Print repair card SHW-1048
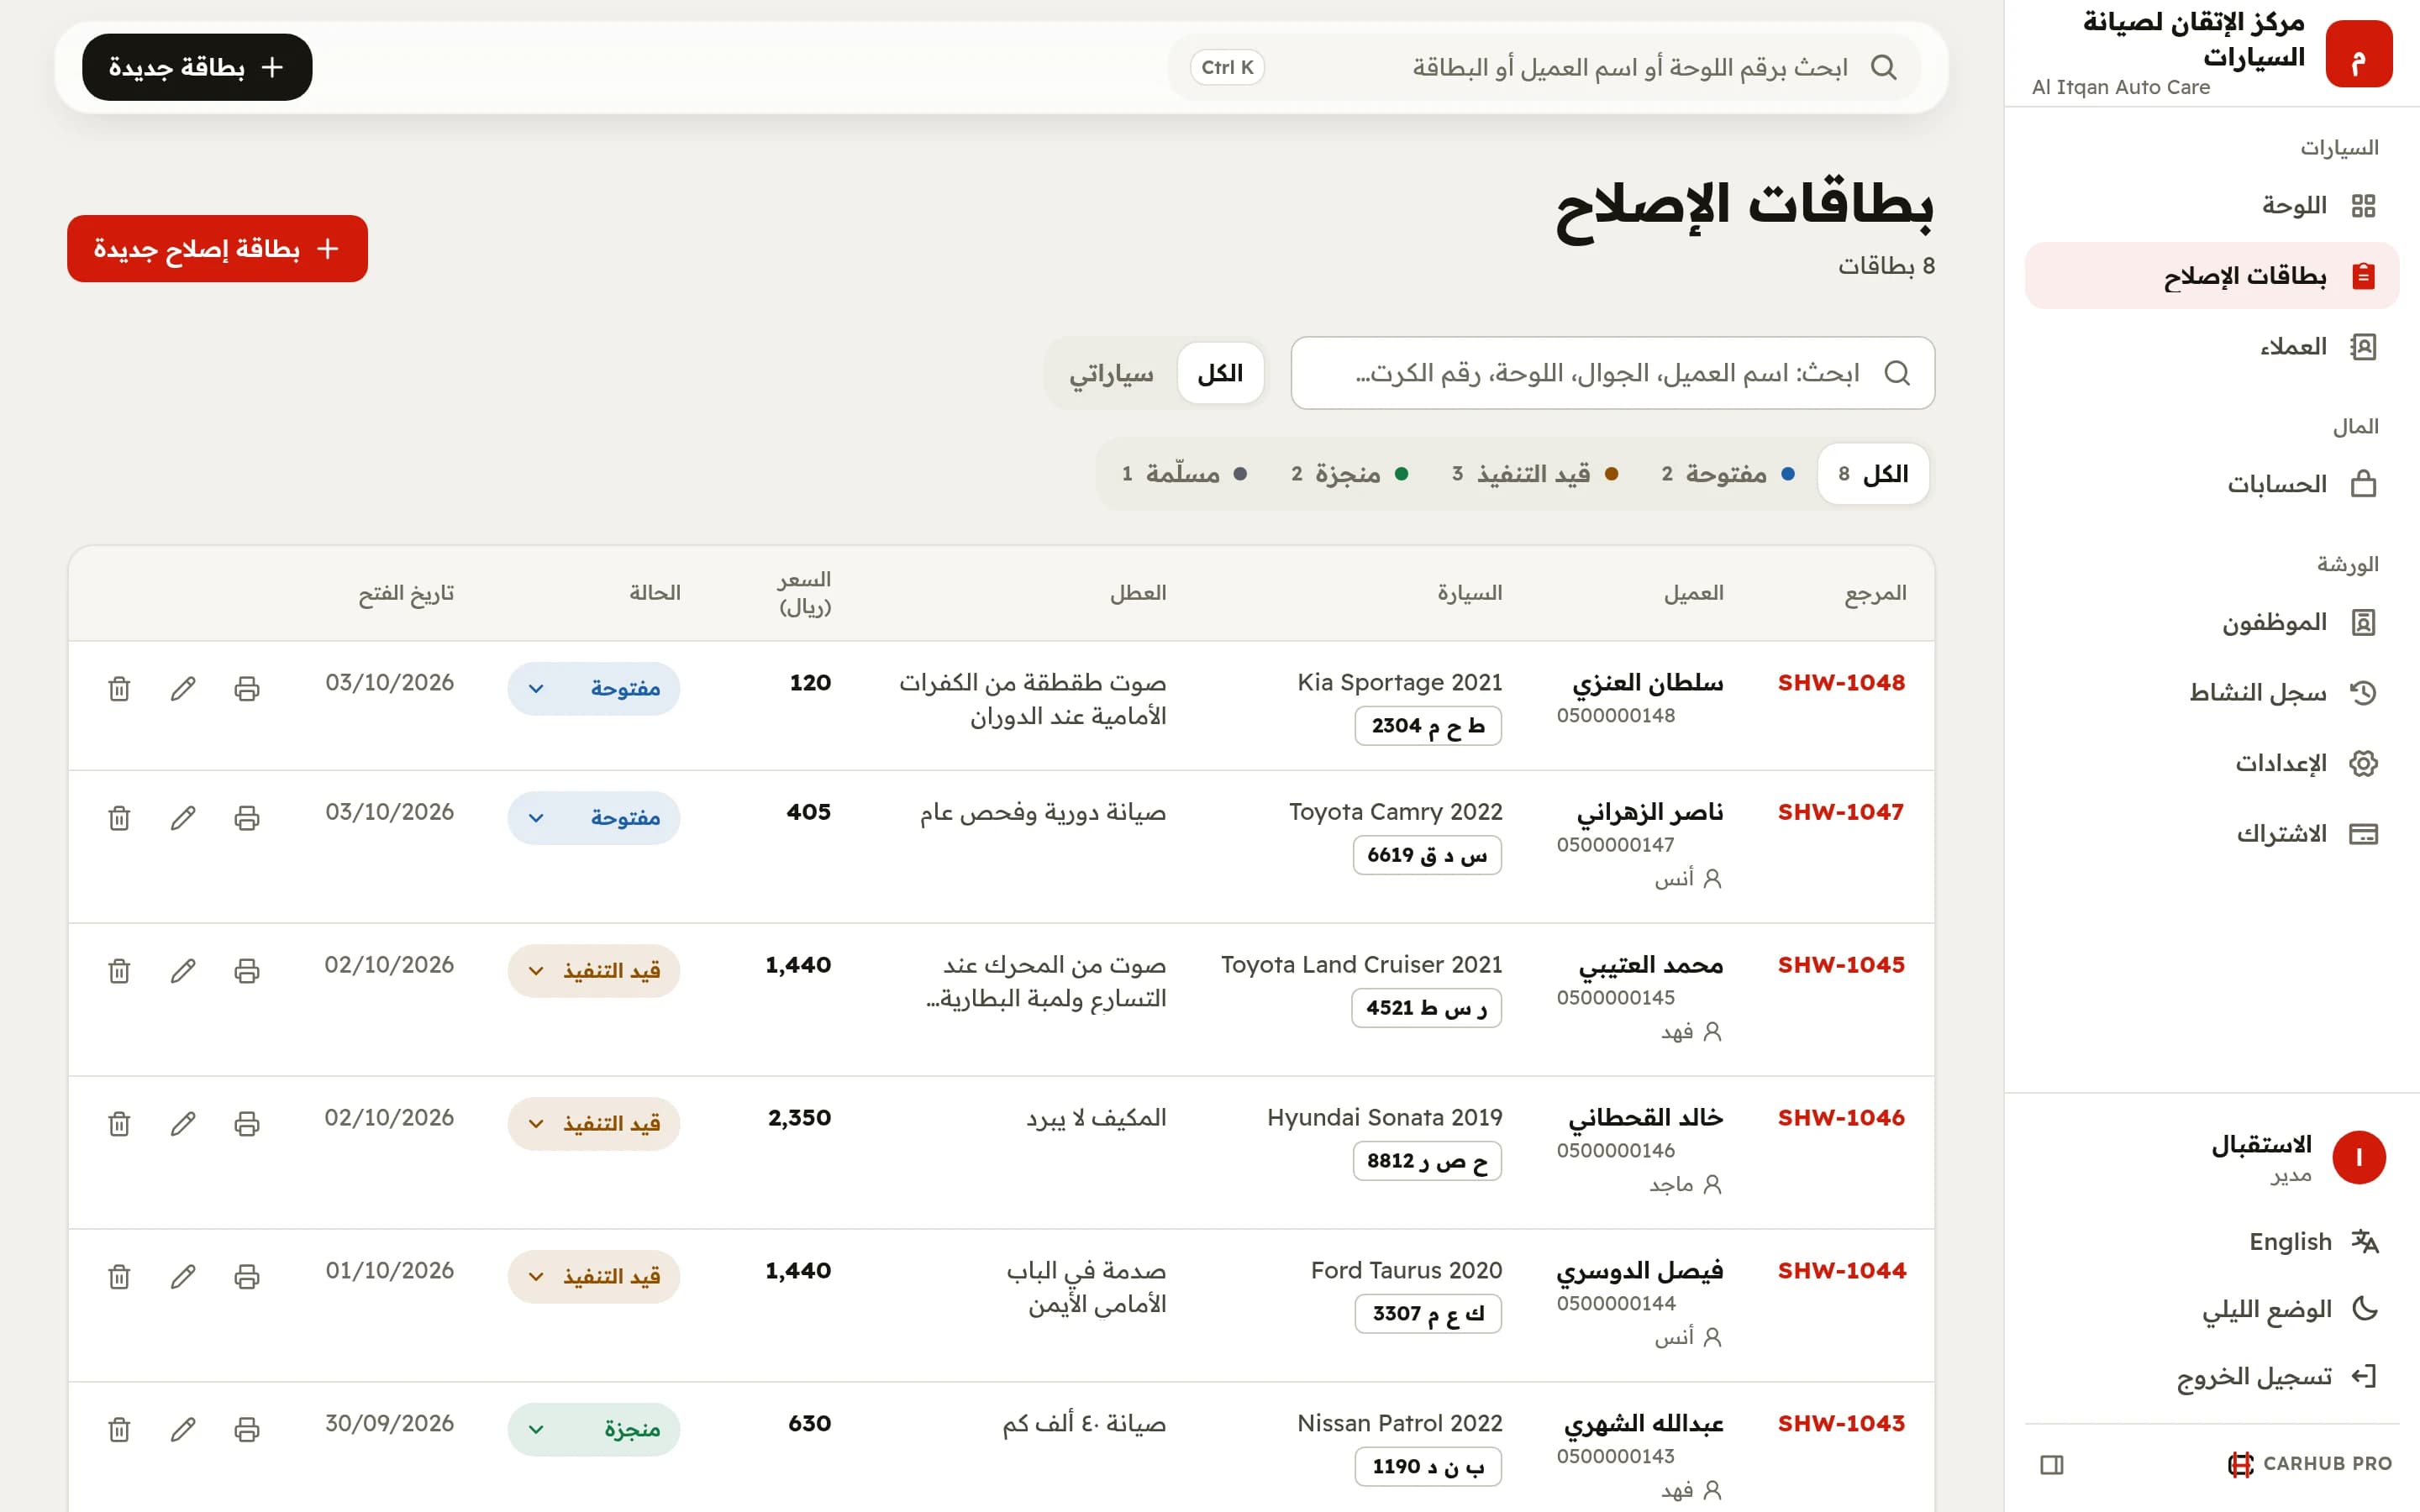 [x=247, y=689]
